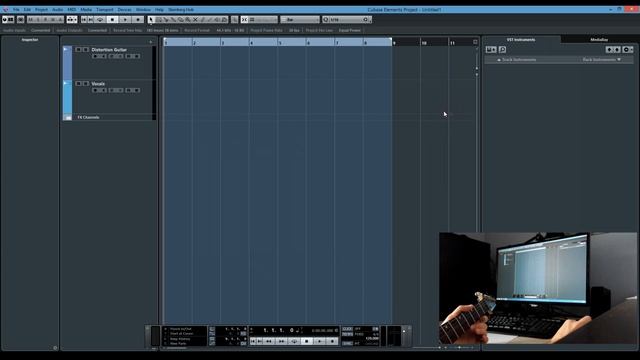Mute the Distortion Guitar track
This screenshot has width=640, height=360.
(78, 50)
